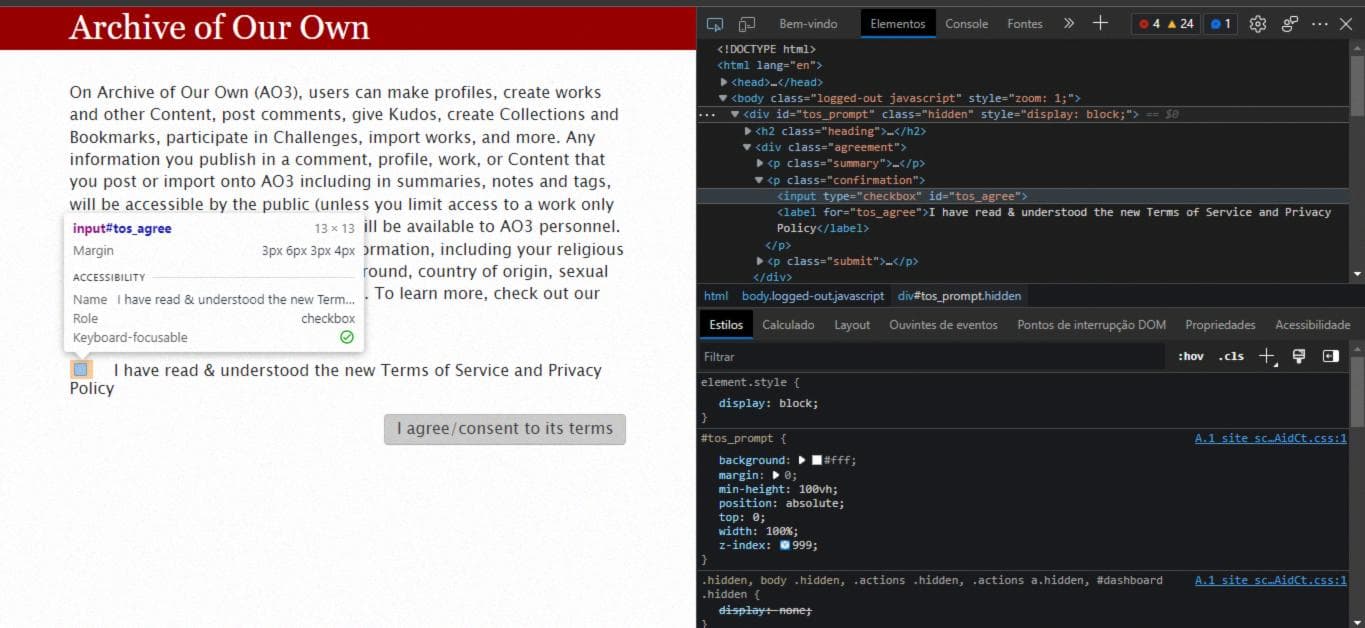Select the Elementos tab
This screenshot has width=1365, height=628.
point(898,23)
